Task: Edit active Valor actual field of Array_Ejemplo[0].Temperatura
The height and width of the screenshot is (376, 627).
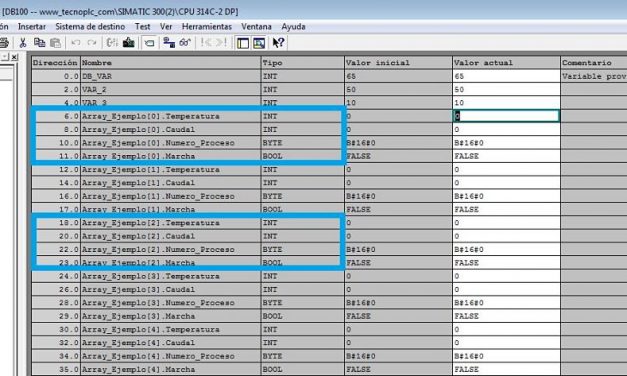Action: [506, 116]
